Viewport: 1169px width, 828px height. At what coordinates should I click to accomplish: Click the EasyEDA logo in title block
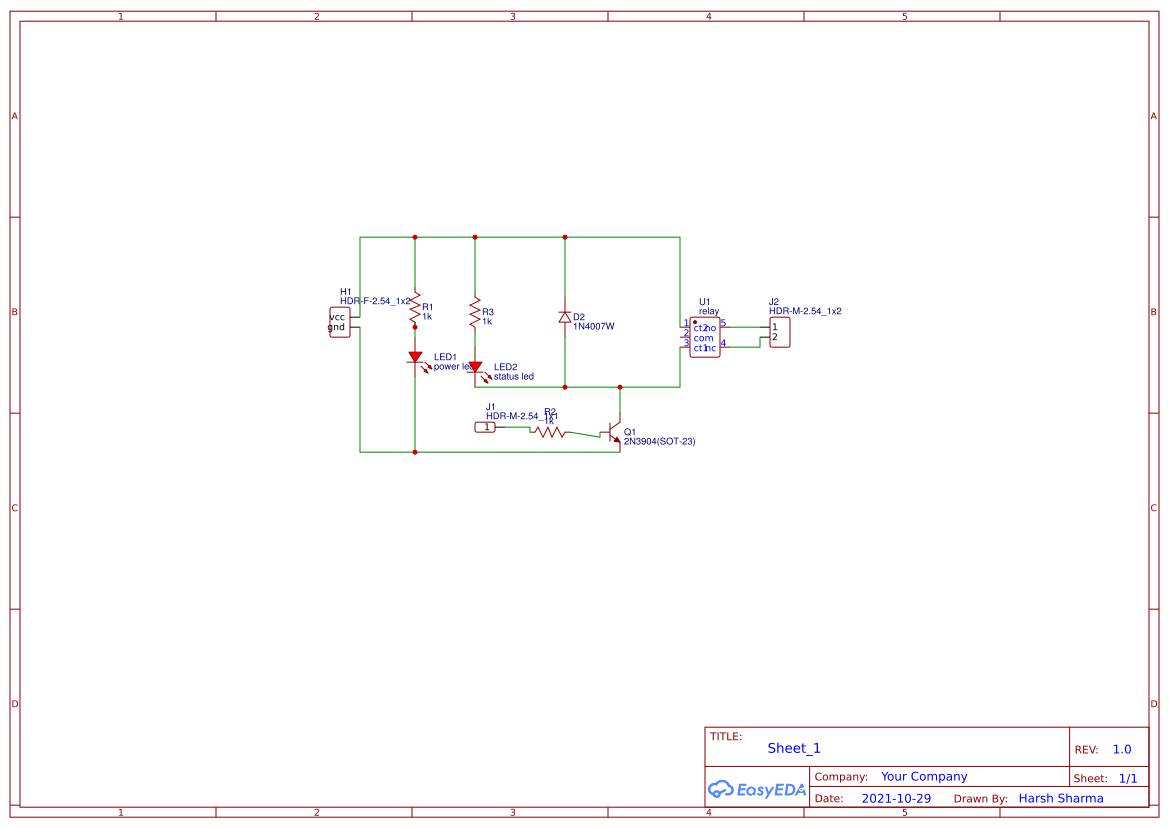[756, 789]
